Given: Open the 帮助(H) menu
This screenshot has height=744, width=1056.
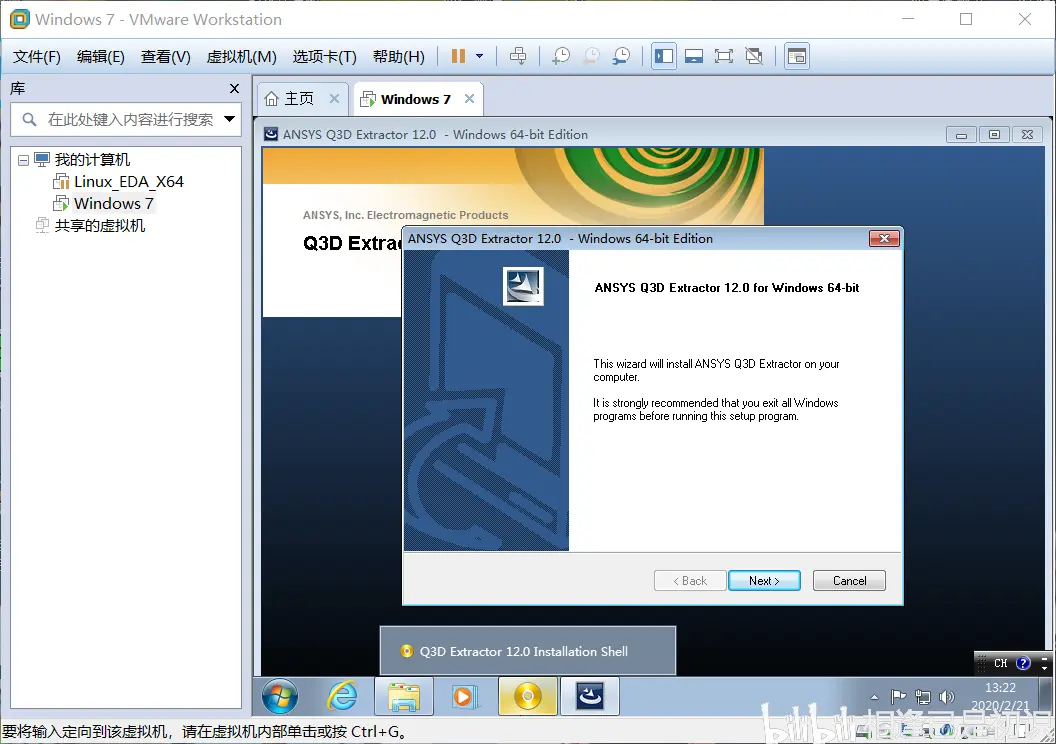Looking at the screenshot, I should [398, 57].
